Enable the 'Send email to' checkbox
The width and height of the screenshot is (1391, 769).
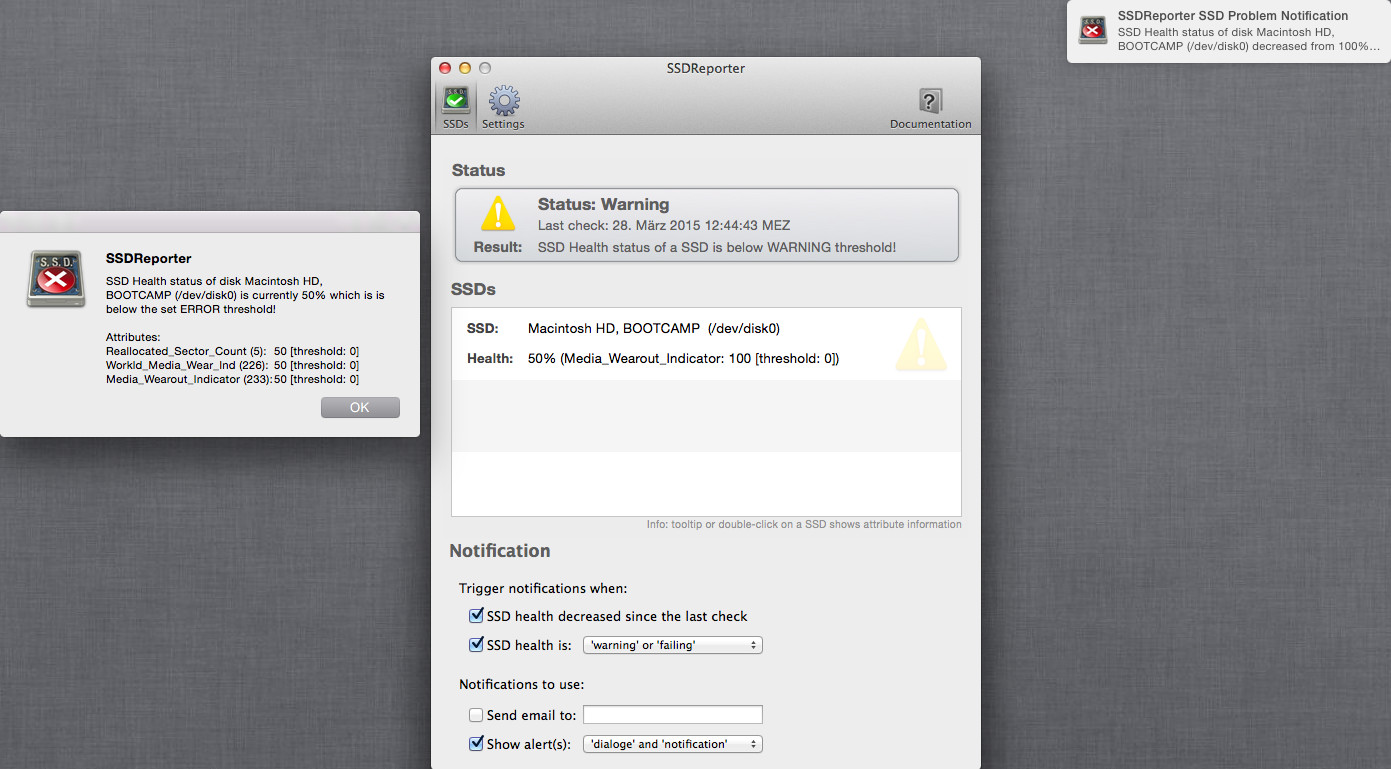pyautogui.click(x=476, y=715)
